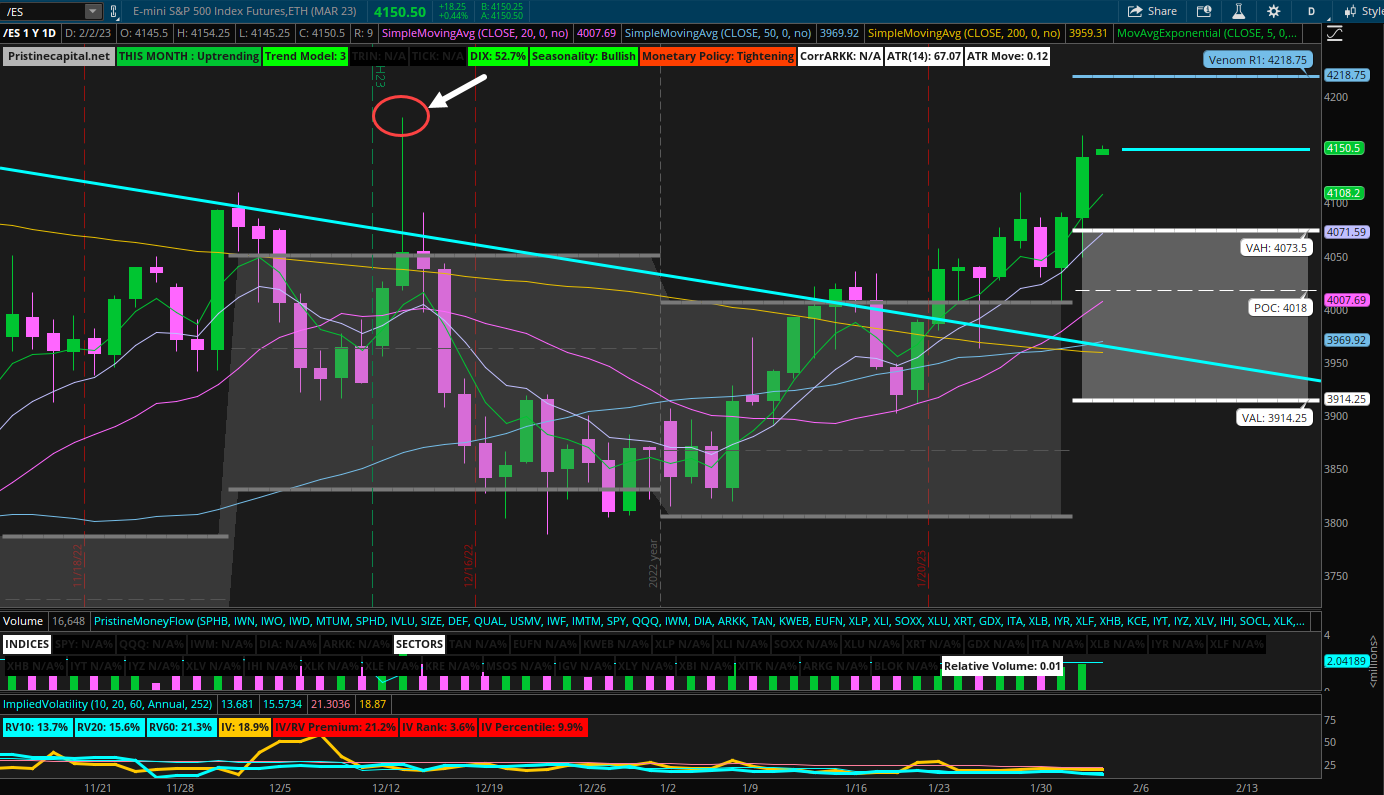Viewport: 1384px width, 795px height.
Task: Click the 2022 year vertical marker
Action: pyautogui.click(x=653, y=563)
